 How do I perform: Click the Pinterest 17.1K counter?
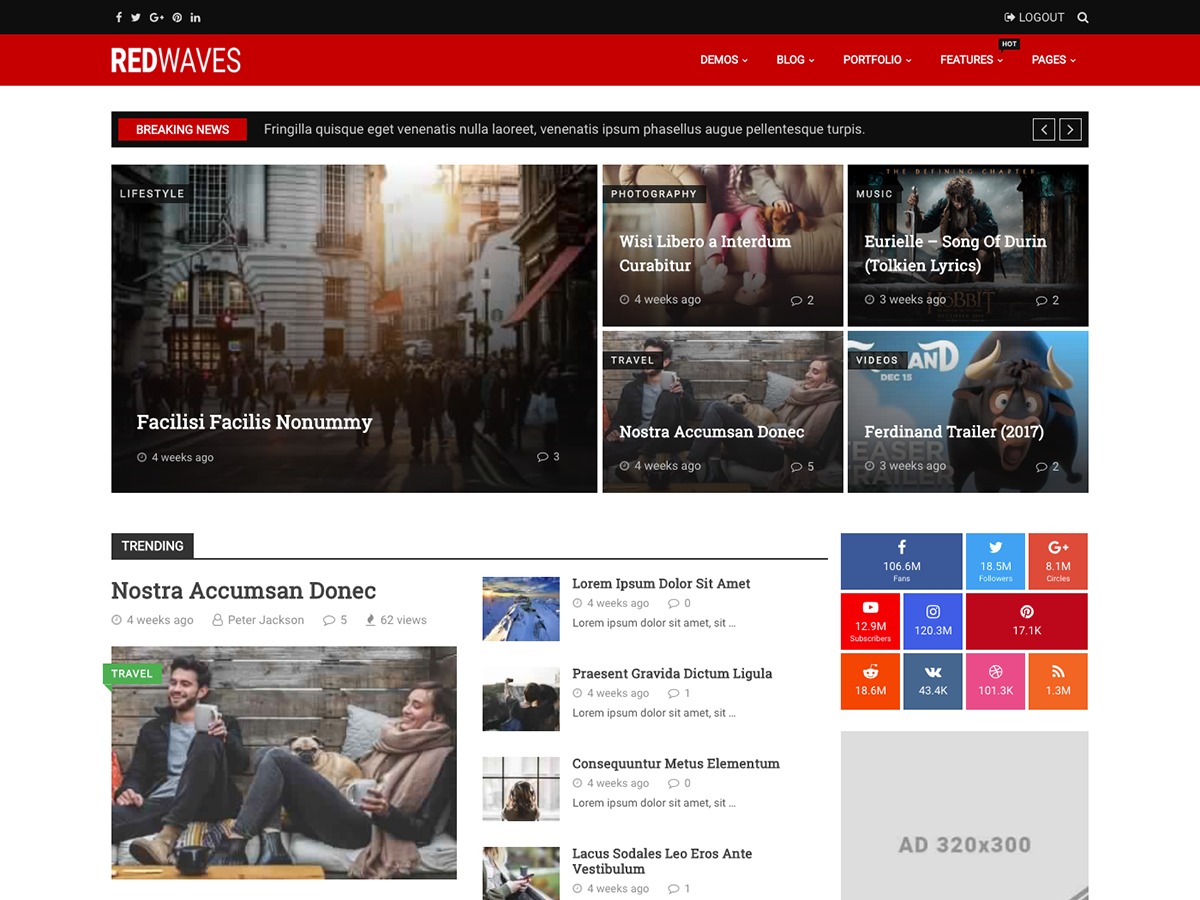point(1027,621)
